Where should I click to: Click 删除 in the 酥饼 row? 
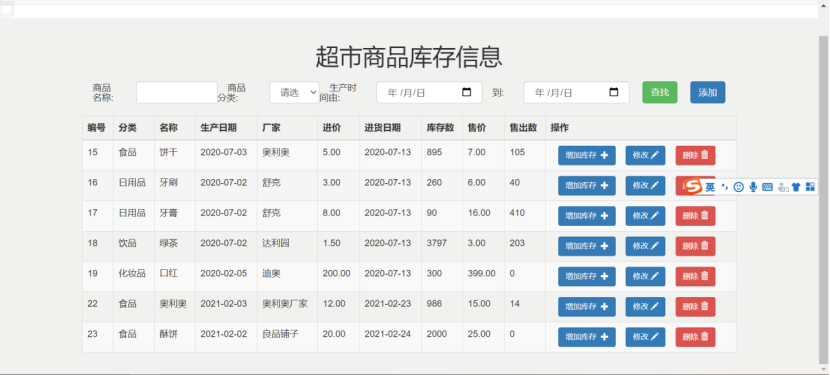(x=696, y=337)
